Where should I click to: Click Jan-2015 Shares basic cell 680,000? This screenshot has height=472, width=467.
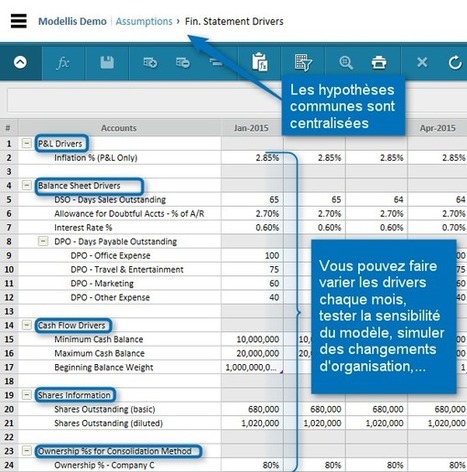pyautogui.click(x=252, y=409)
